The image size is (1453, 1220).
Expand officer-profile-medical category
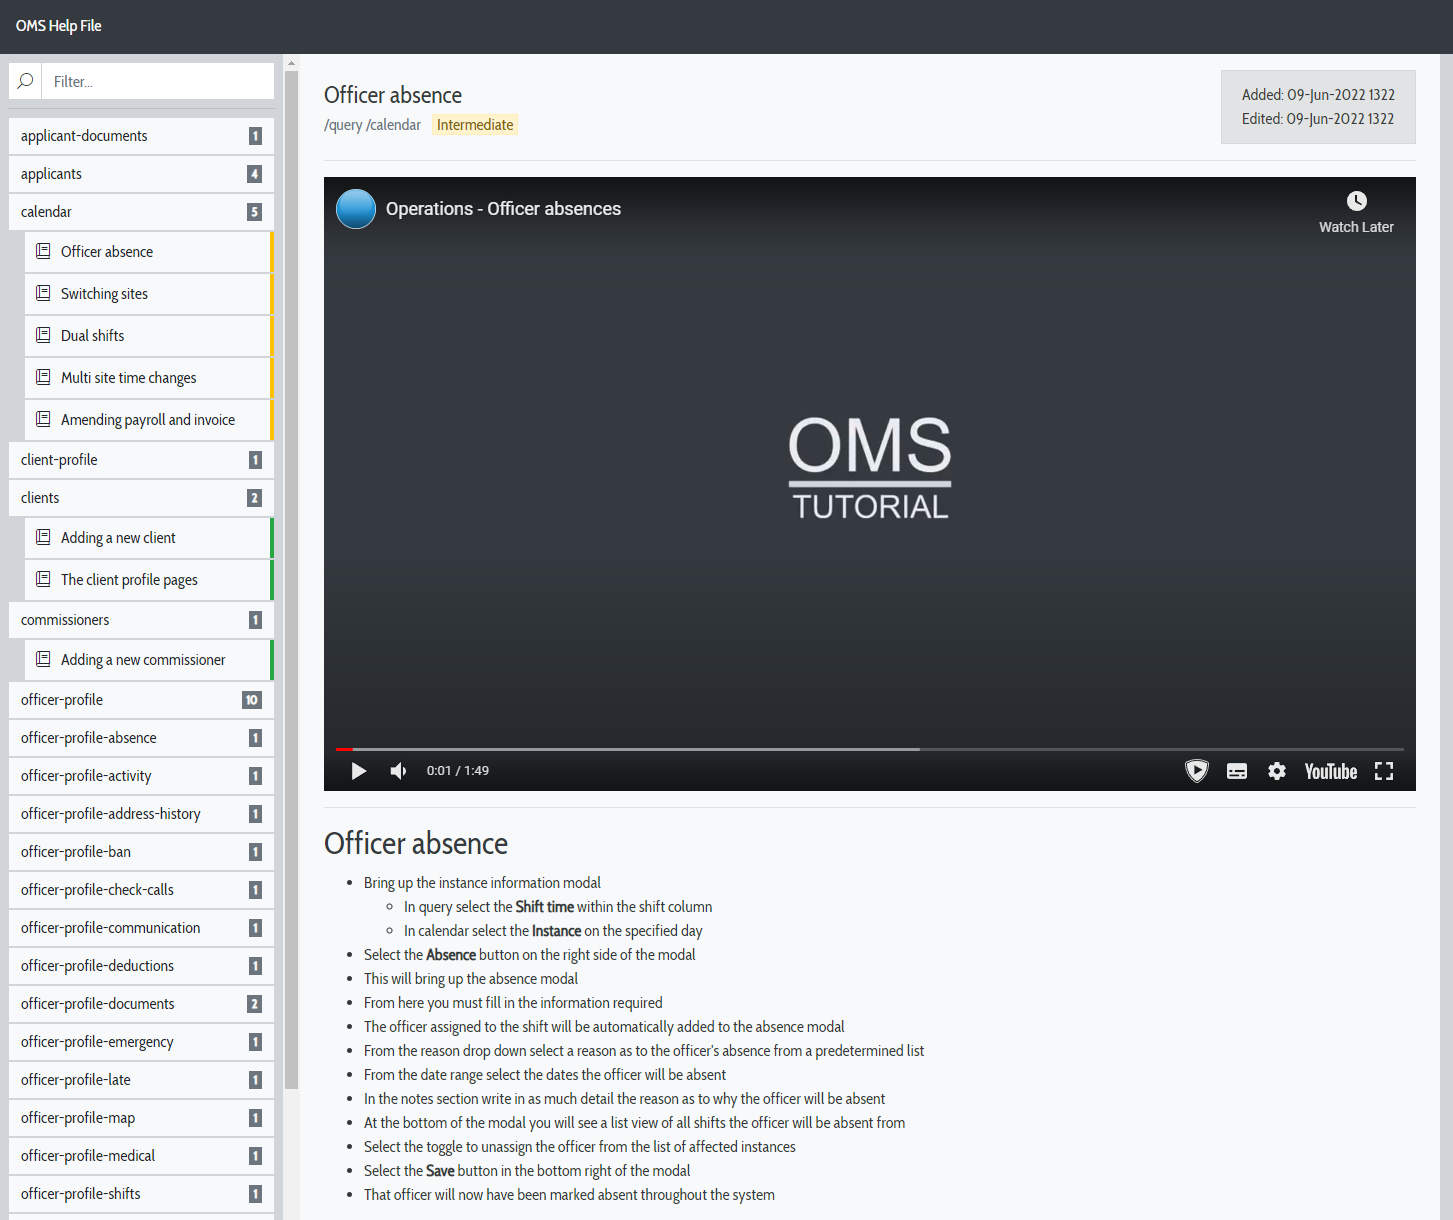(141, 1156)
